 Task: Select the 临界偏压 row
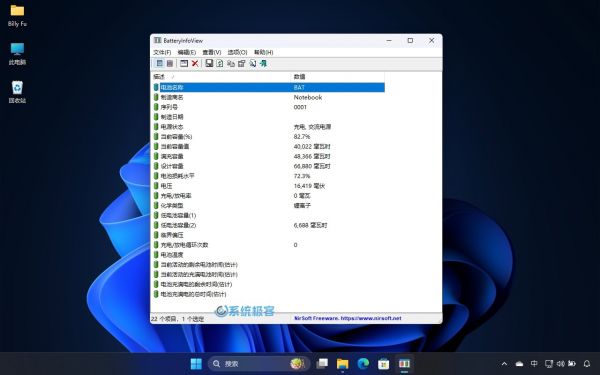[x=268, y=235]
